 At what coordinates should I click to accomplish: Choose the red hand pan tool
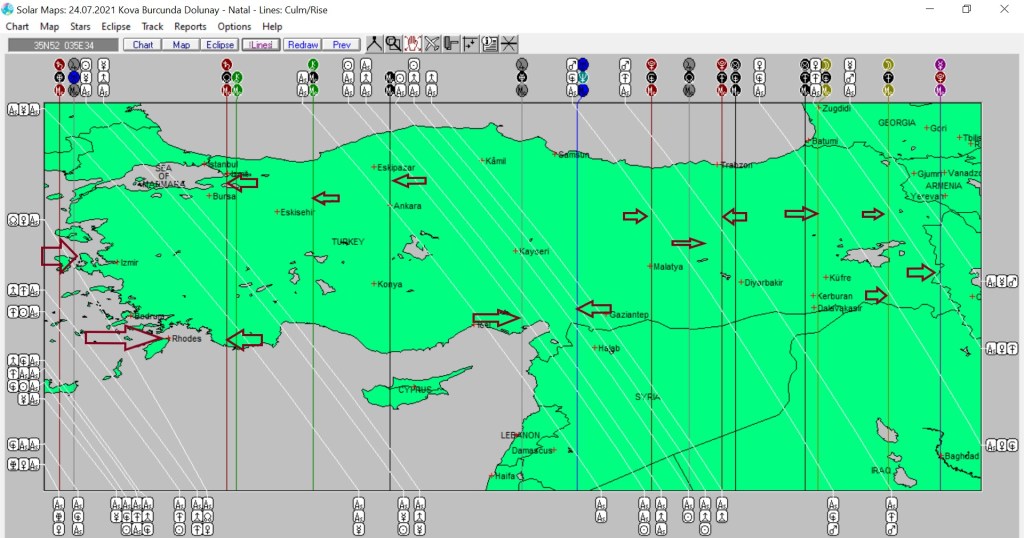[412, 44]
